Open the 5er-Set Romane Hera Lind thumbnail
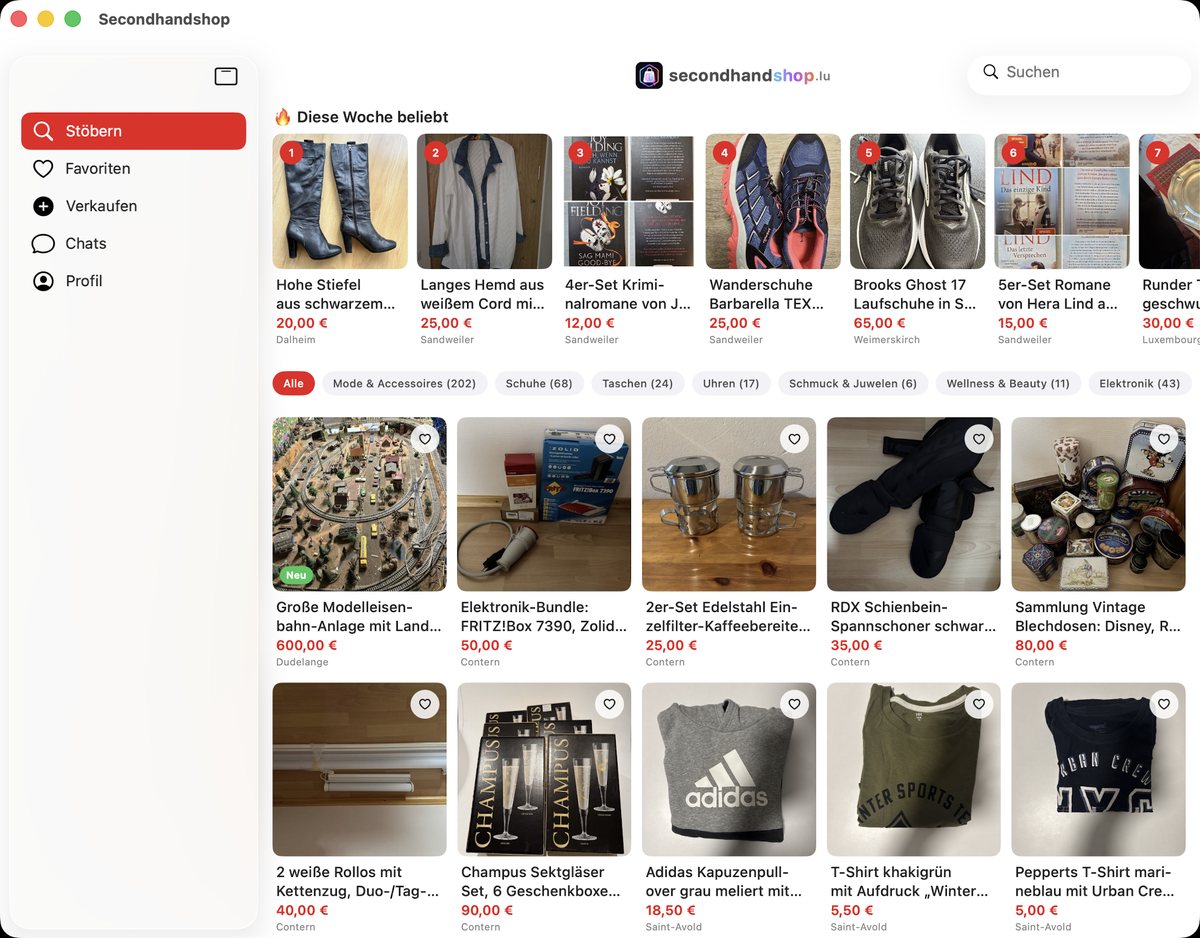 pyautogui.click(x=1062, y=202)
